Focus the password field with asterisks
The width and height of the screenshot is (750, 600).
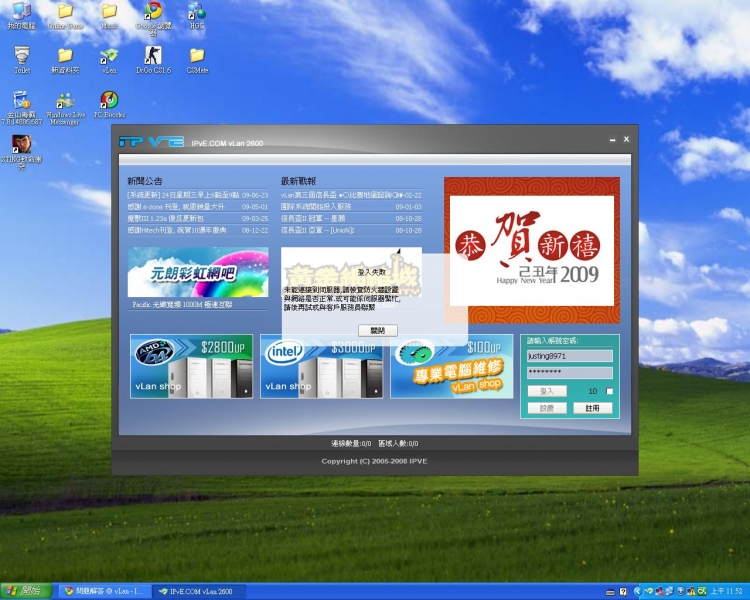[x=569, y=372]
